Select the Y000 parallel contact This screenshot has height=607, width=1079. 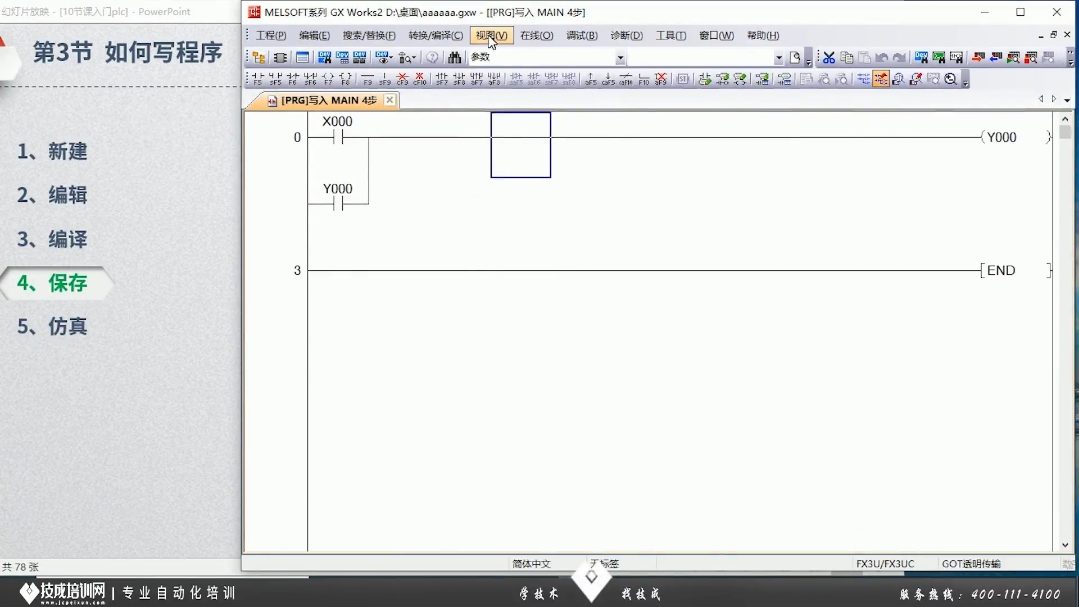[338, 204]
